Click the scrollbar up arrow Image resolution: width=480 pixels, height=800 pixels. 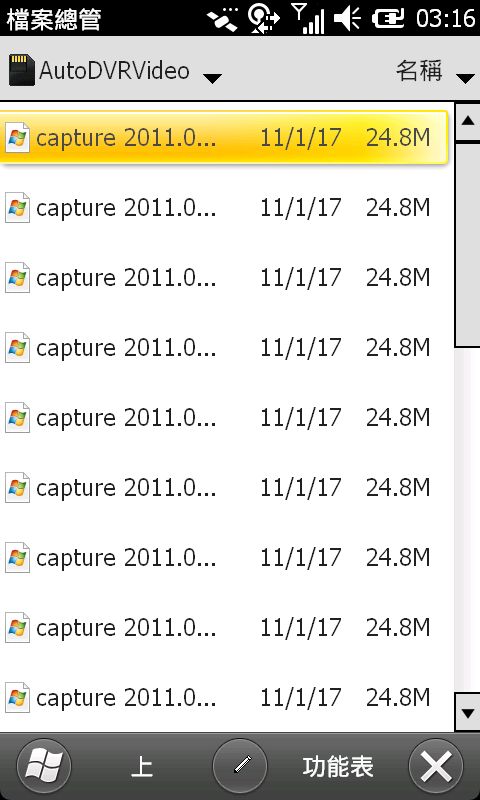[467, 121]
